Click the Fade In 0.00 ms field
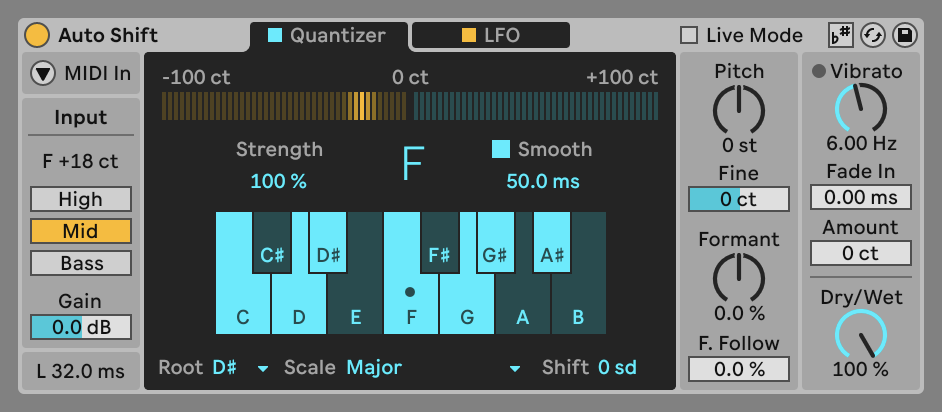This screenshot has width=942, height=412. pyautogui.click(x=860, y=197)
